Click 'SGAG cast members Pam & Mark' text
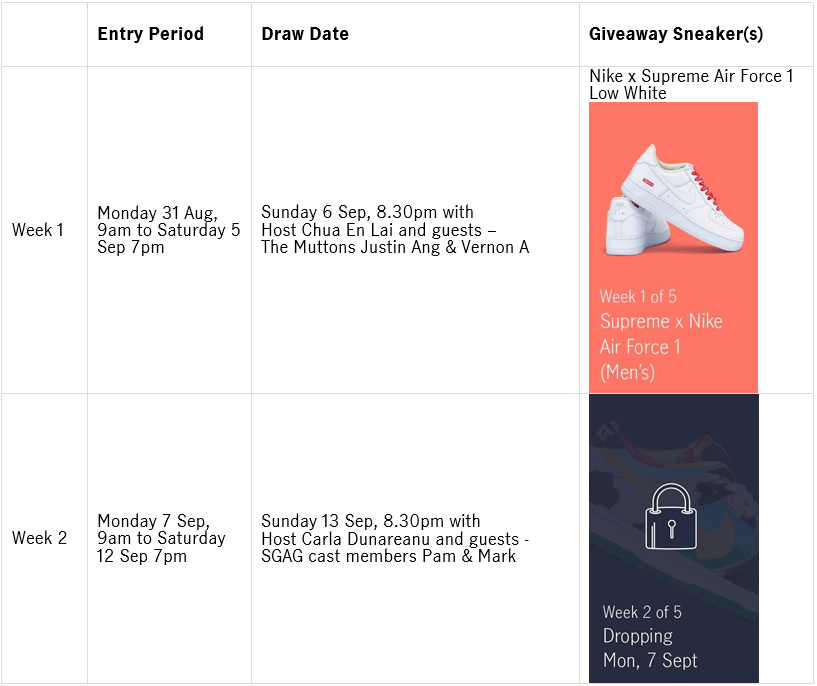Screen dimensions: 817x686 pos(388,556)
